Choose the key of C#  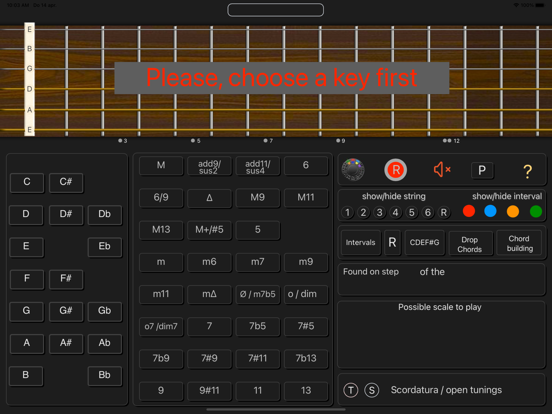pyautogui.click(x=66, y=182)
